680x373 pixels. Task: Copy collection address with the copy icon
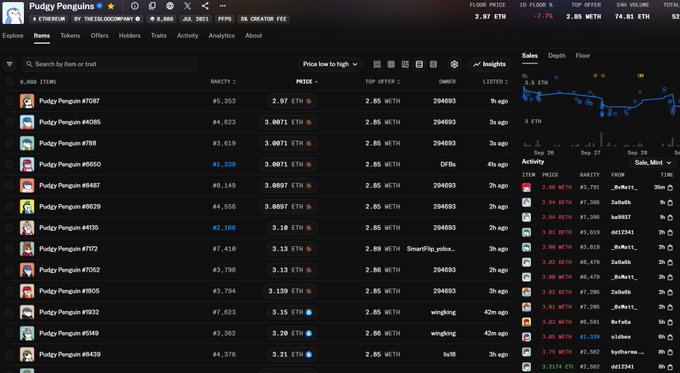point(152,6)
